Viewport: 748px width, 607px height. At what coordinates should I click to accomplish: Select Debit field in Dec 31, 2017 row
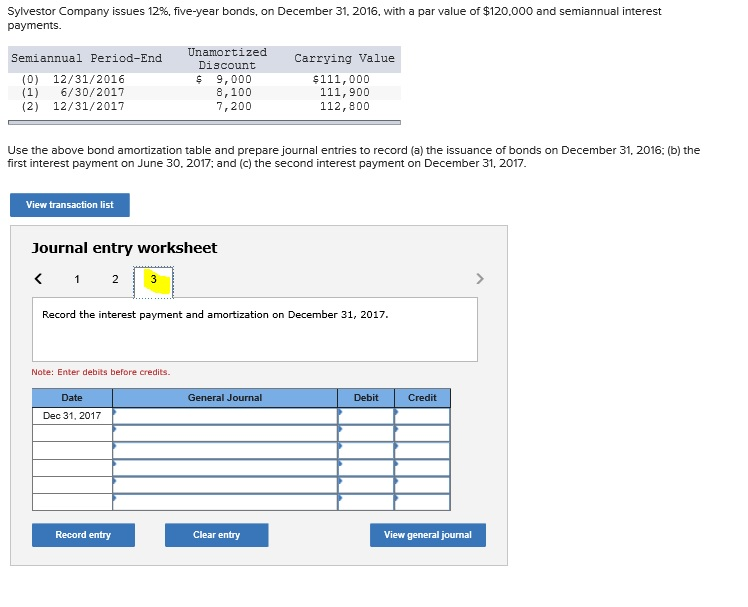tap(366, 416)
